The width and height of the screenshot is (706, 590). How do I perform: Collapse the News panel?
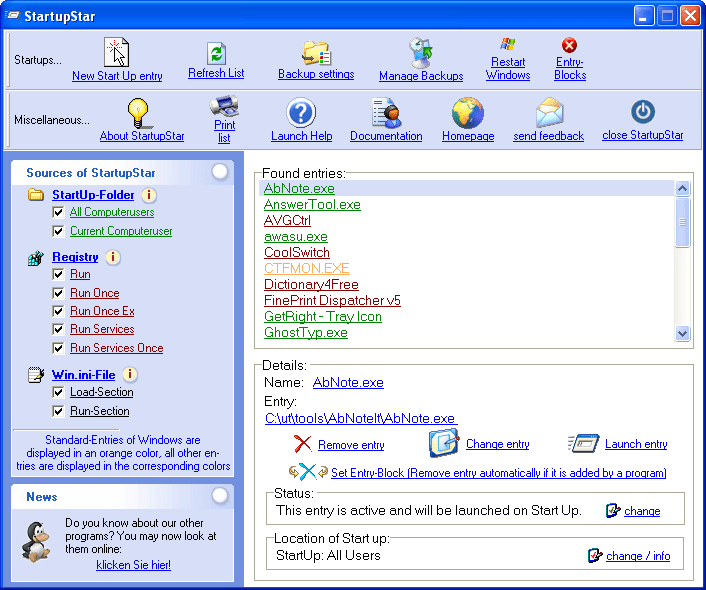220,495
